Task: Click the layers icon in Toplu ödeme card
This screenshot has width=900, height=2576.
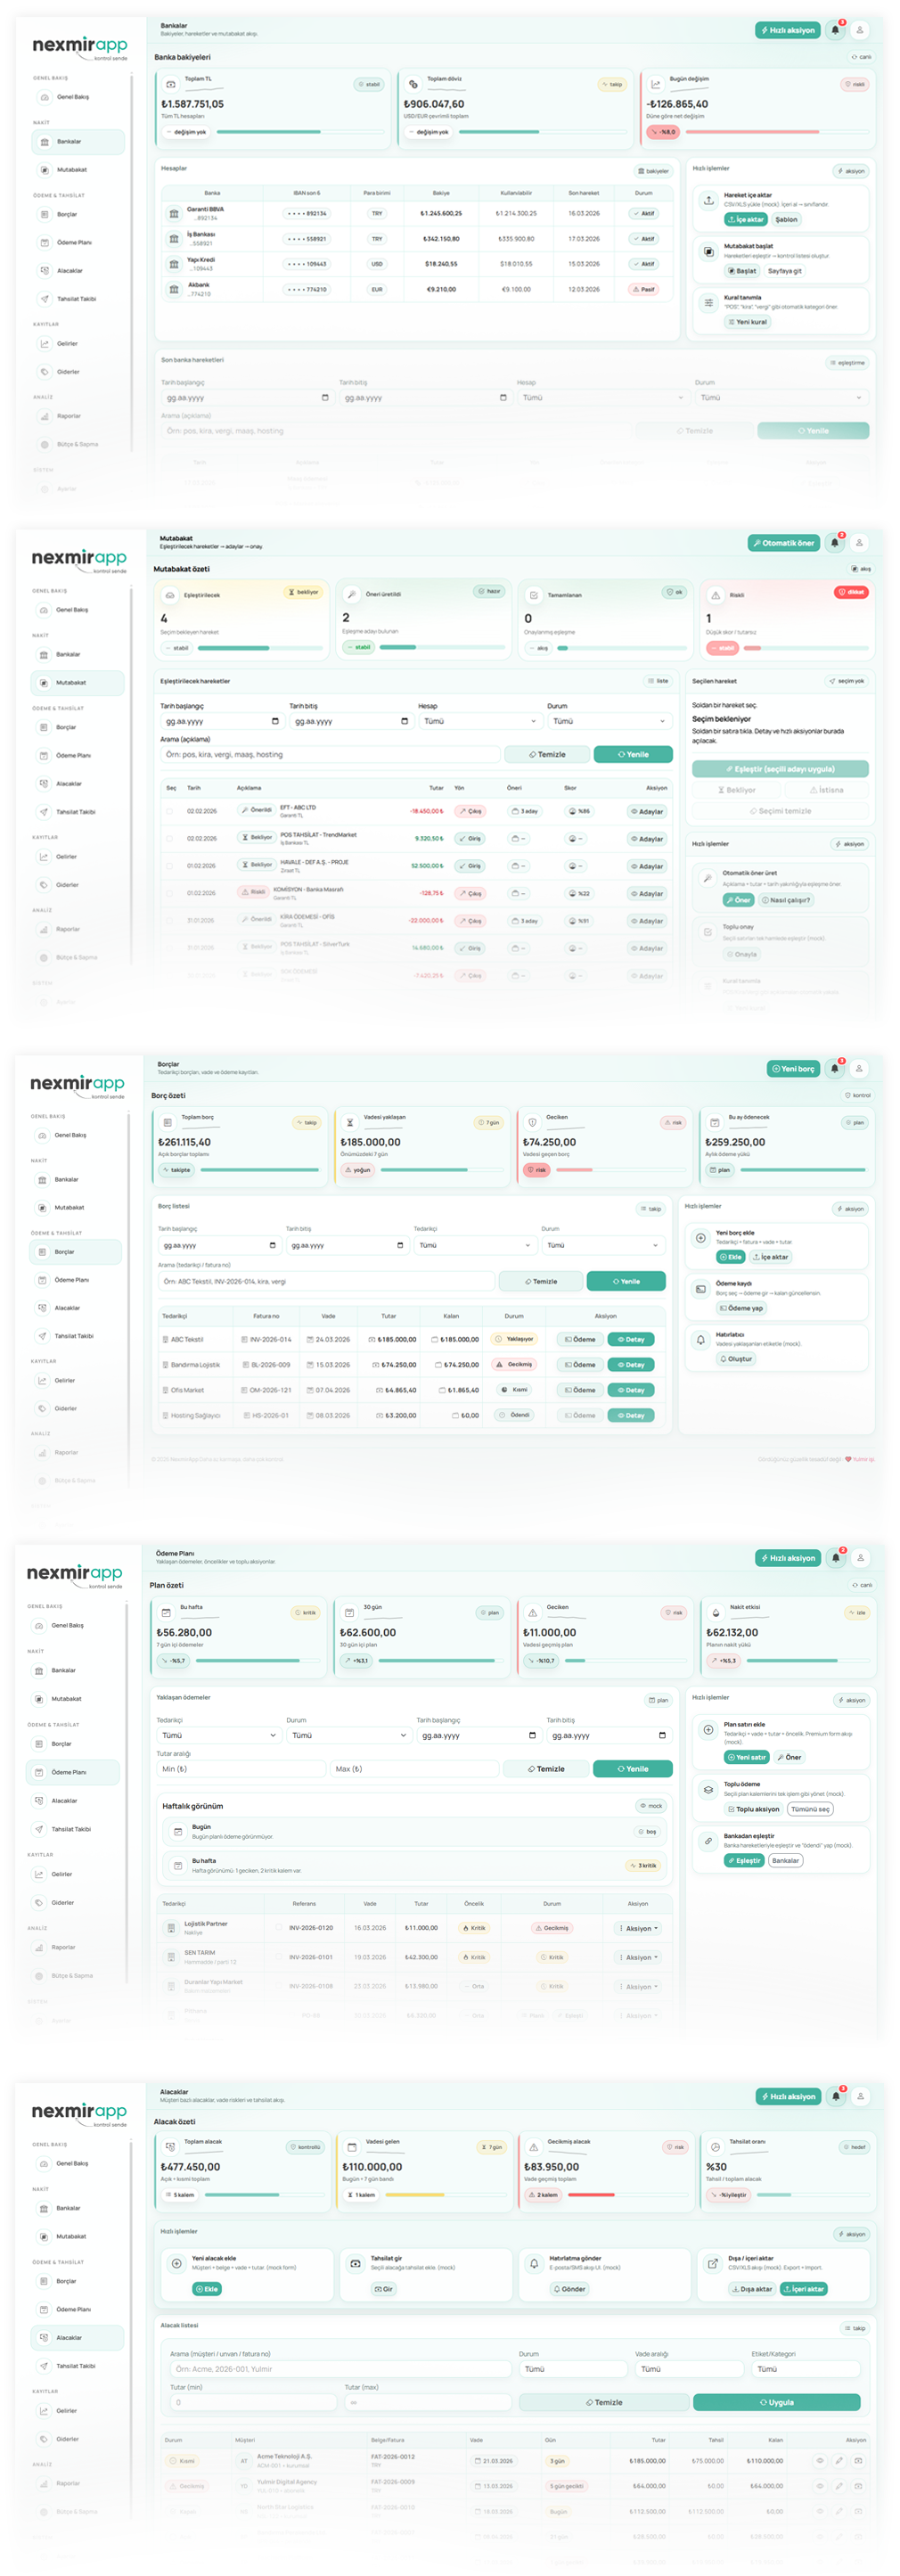Action: pyautogui.click(x=708, y=1789)
